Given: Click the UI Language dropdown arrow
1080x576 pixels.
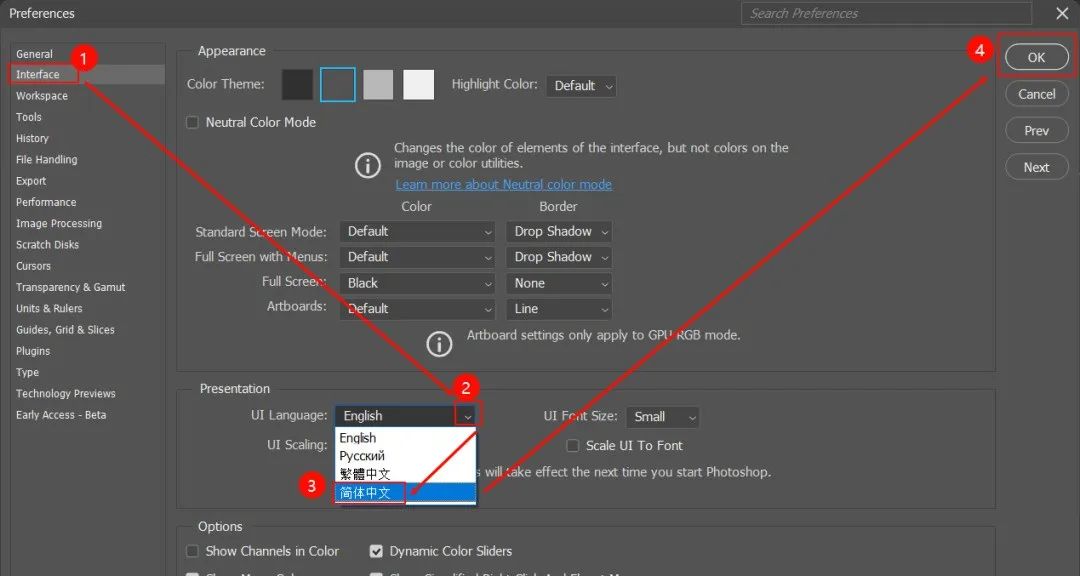Looking at the screenshot, I should 468,416.
